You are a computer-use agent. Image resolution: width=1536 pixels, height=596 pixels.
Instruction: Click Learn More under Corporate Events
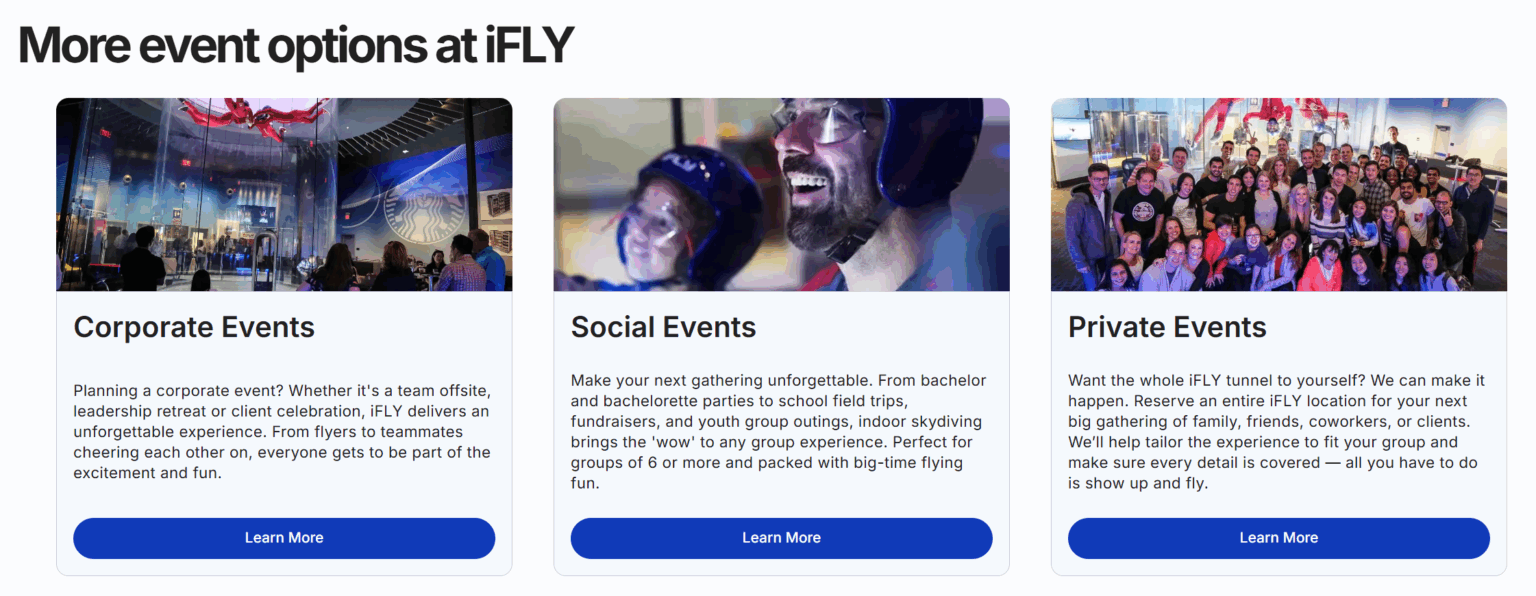(x=284, y=538)
